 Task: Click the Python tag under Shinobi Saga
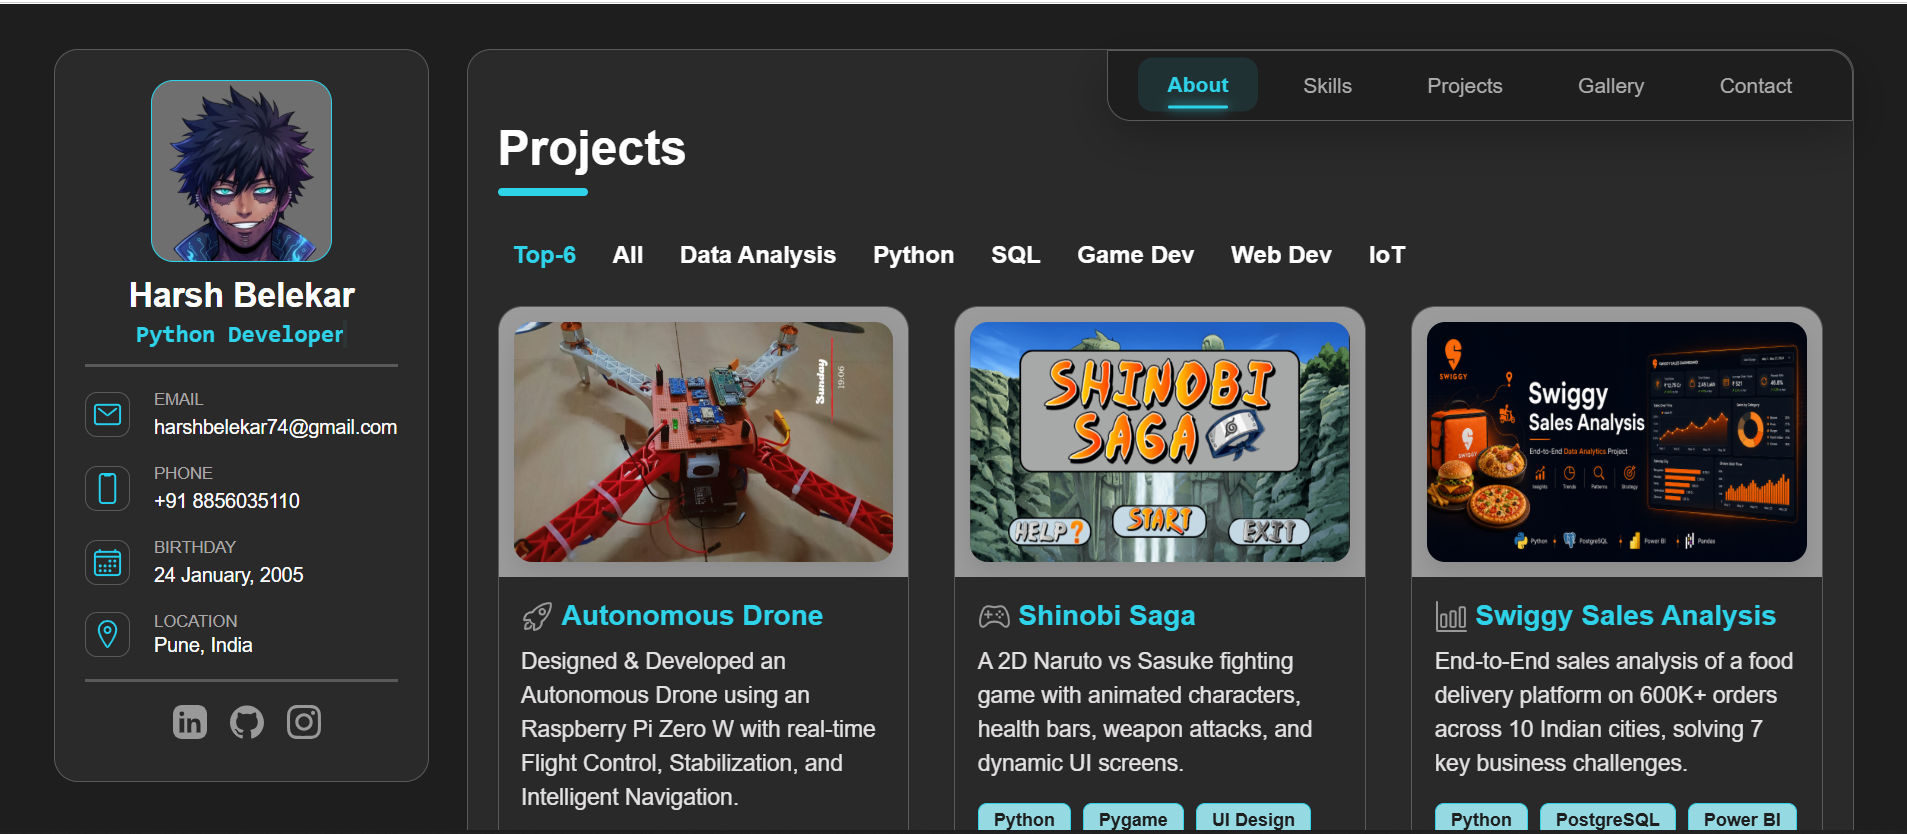(1024, 818)
